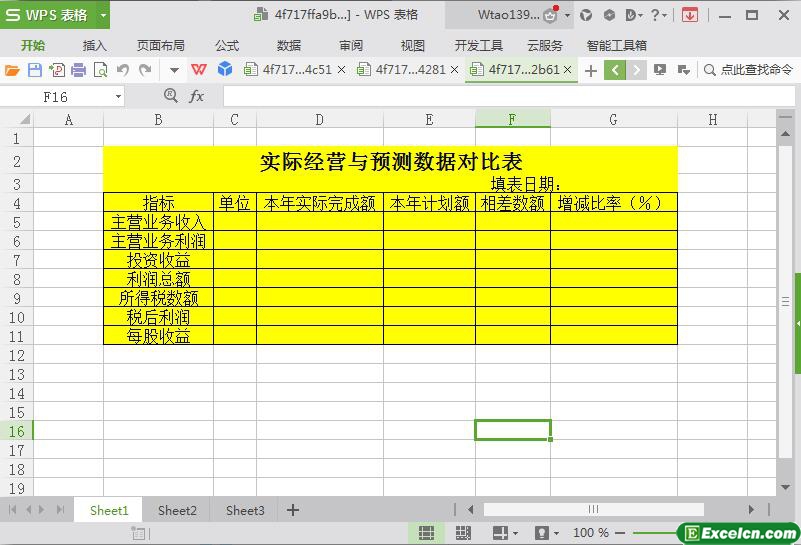Switch to the Sheet2 tab
The width and height of the screenshot is (801, 545).
177,510
